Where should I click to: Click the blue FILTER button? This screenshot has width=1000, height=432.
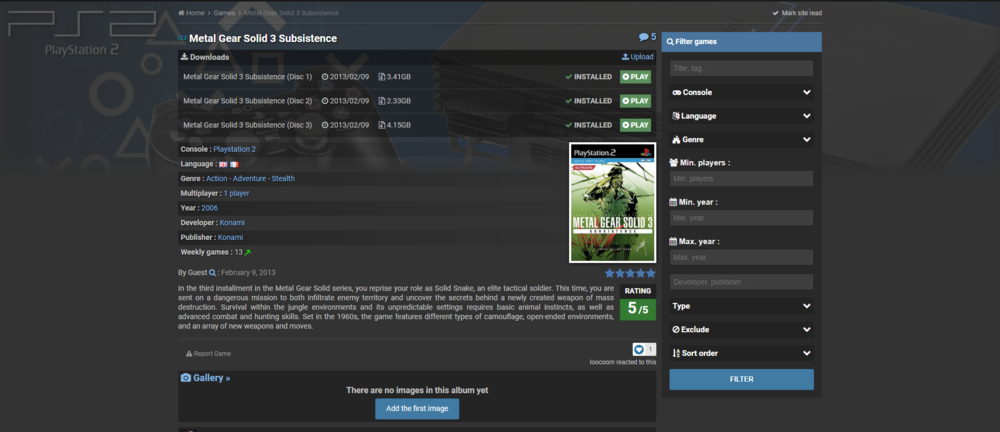tap(741, 380)
